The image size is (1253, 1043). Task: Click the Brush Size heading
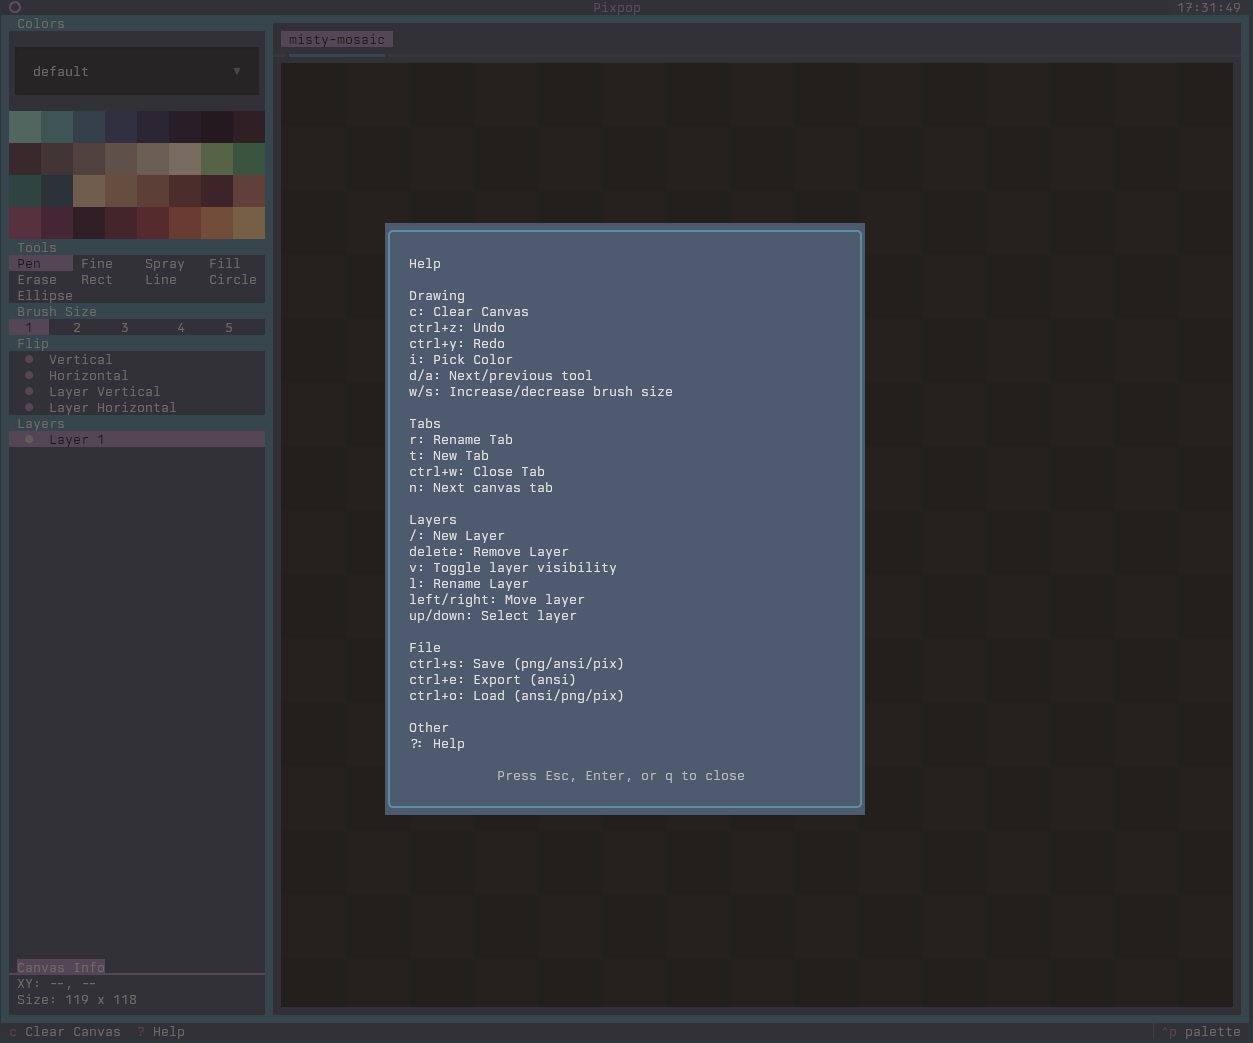57,312
